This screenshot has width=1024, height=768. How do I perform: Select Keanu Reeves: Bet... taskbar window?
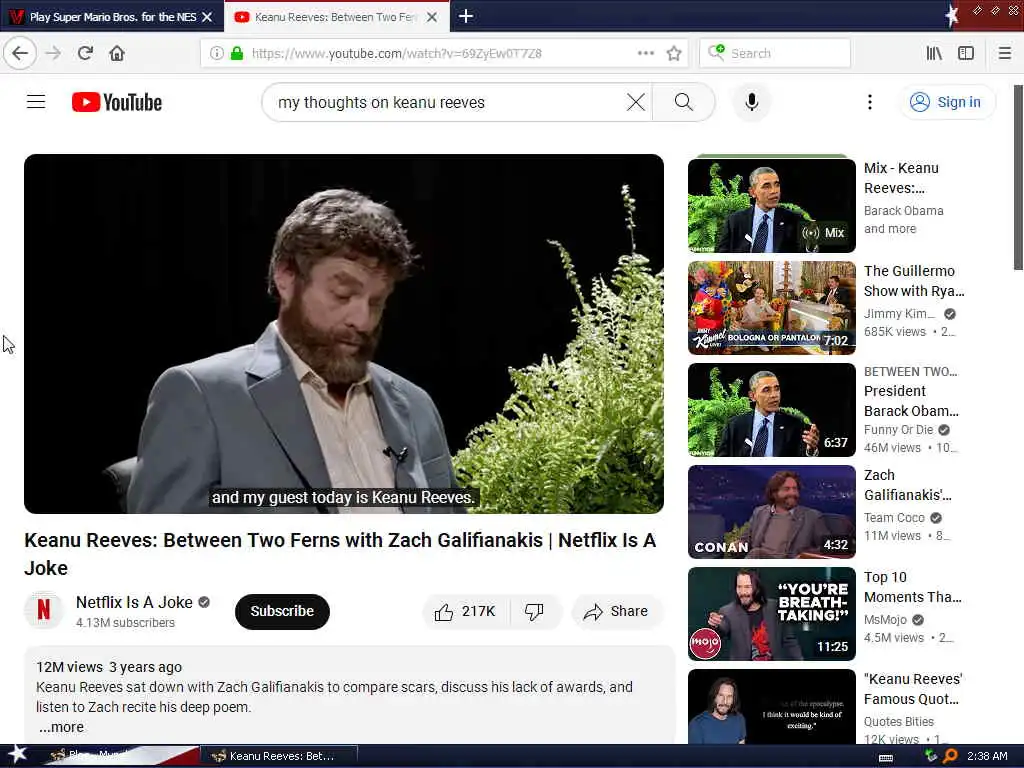pyautogui.click(x=278, y=756)
